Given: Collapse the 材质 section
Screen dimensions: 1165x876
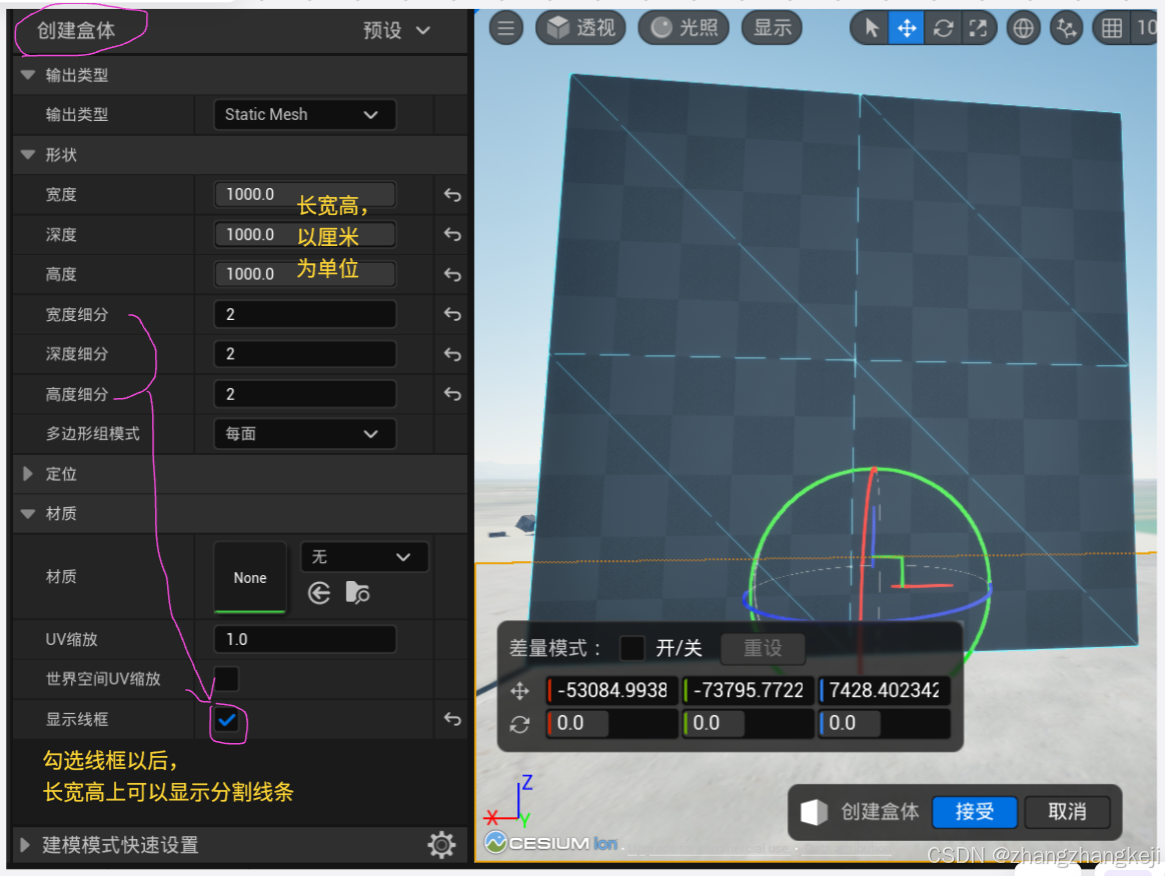Looking at the screenshot, I should tap(28, 513).
